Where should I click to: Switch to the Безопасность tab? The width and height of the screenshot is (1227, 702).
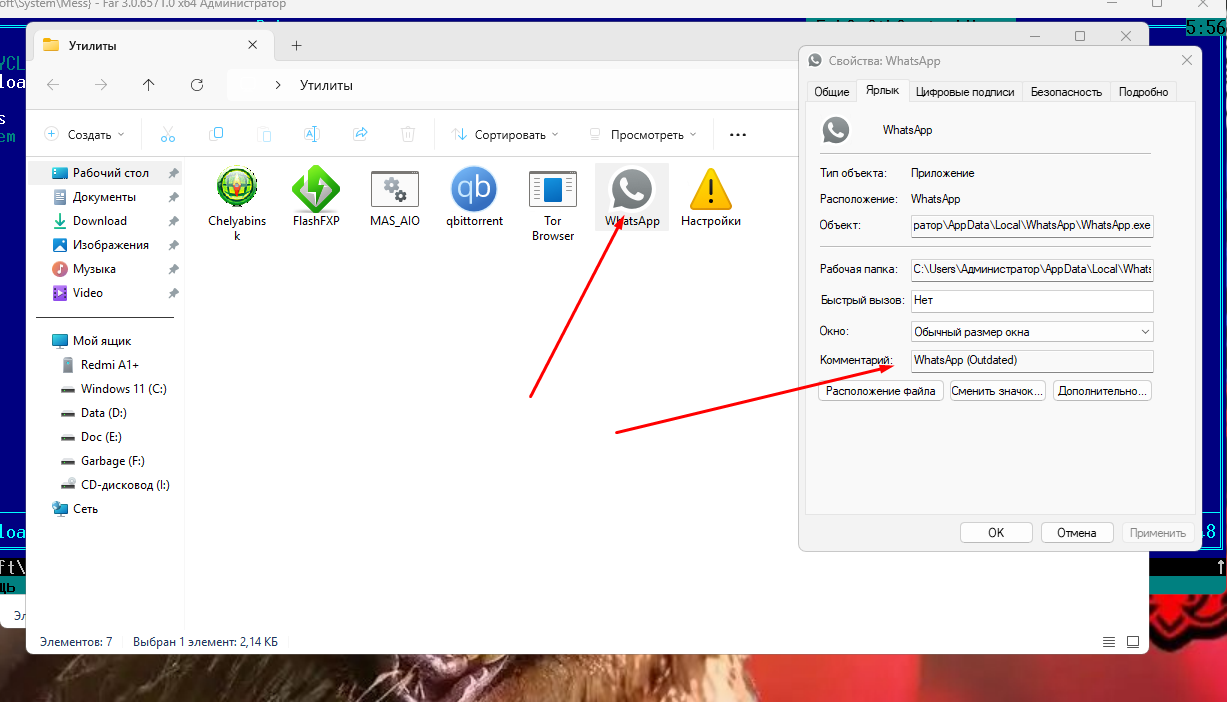[1066, 91]
